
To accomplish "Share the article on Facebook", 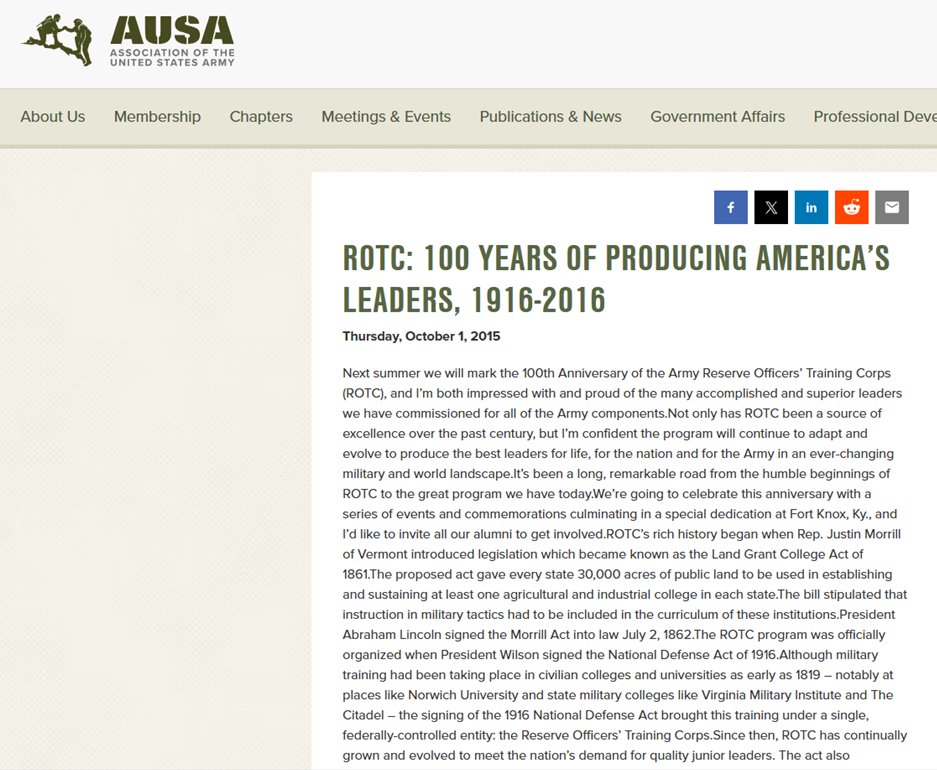I will 730,207.
